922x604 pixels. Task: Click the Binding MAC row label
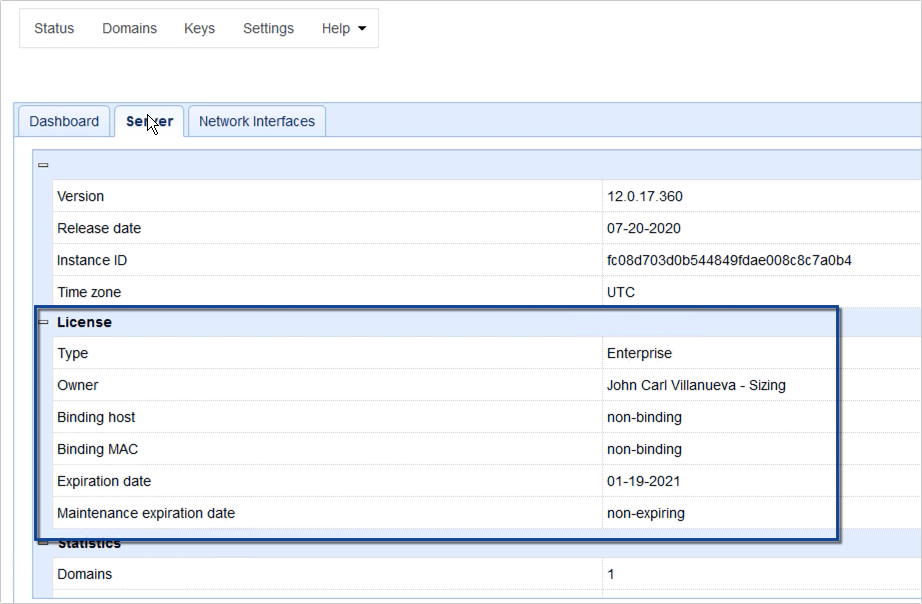pos(97,449)
